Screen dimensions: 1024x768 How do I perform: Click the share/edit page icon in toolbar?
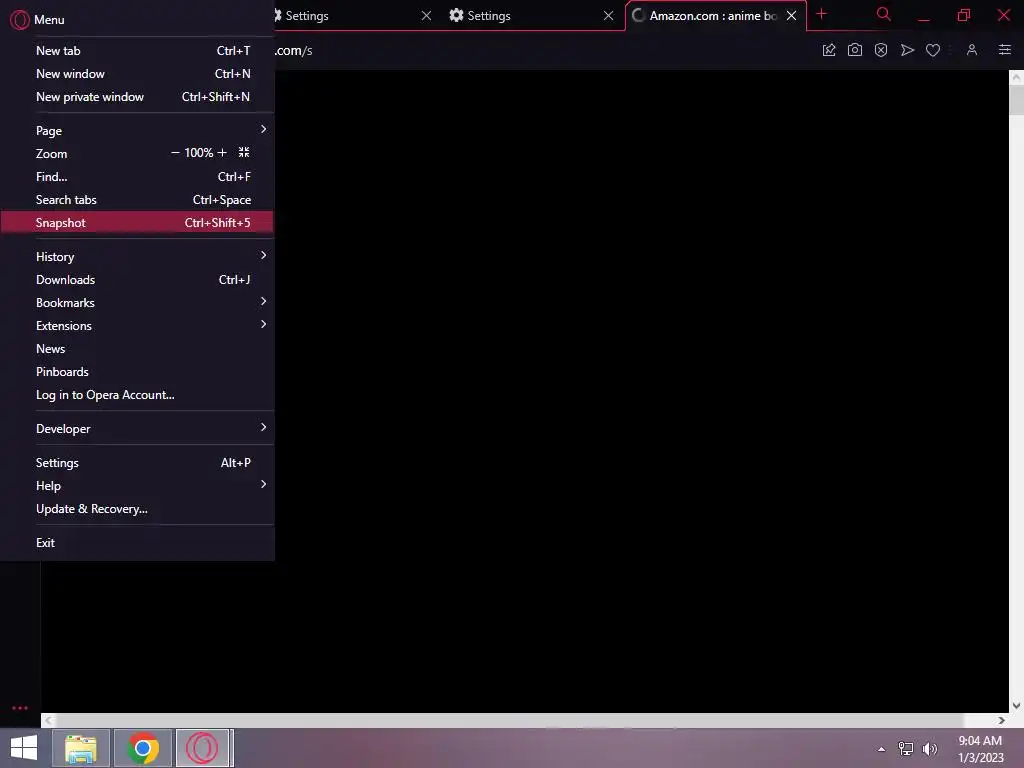click(829, 50)
